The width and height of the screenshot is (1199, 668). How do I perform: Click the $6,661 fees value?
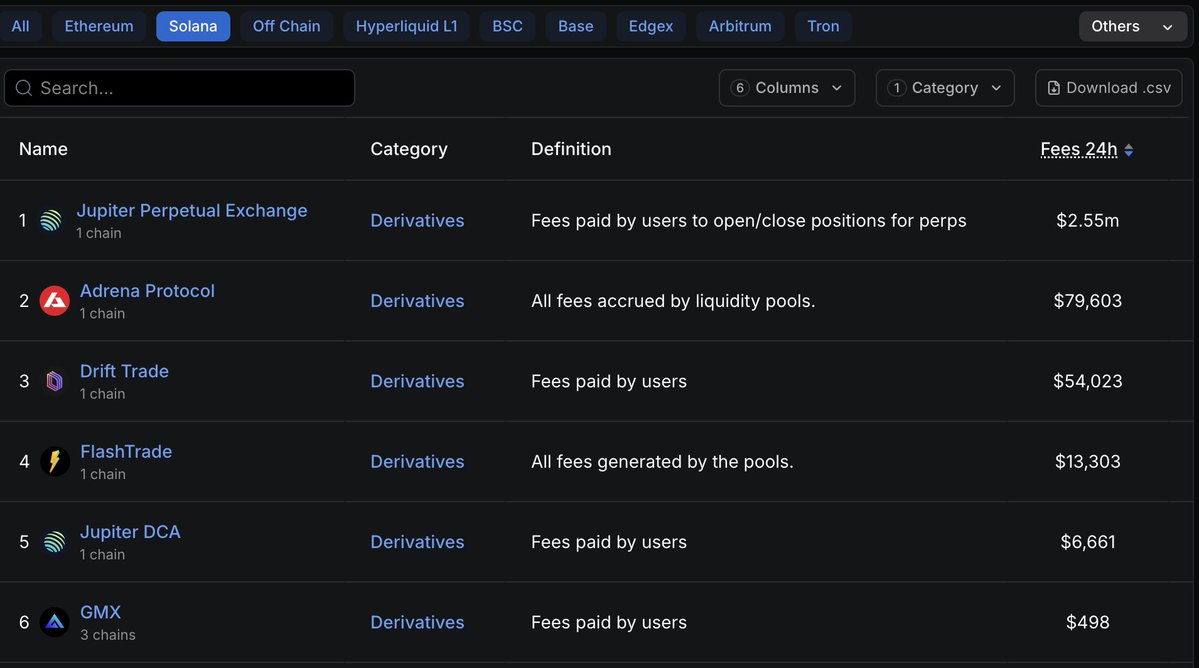click(1087, 542)
